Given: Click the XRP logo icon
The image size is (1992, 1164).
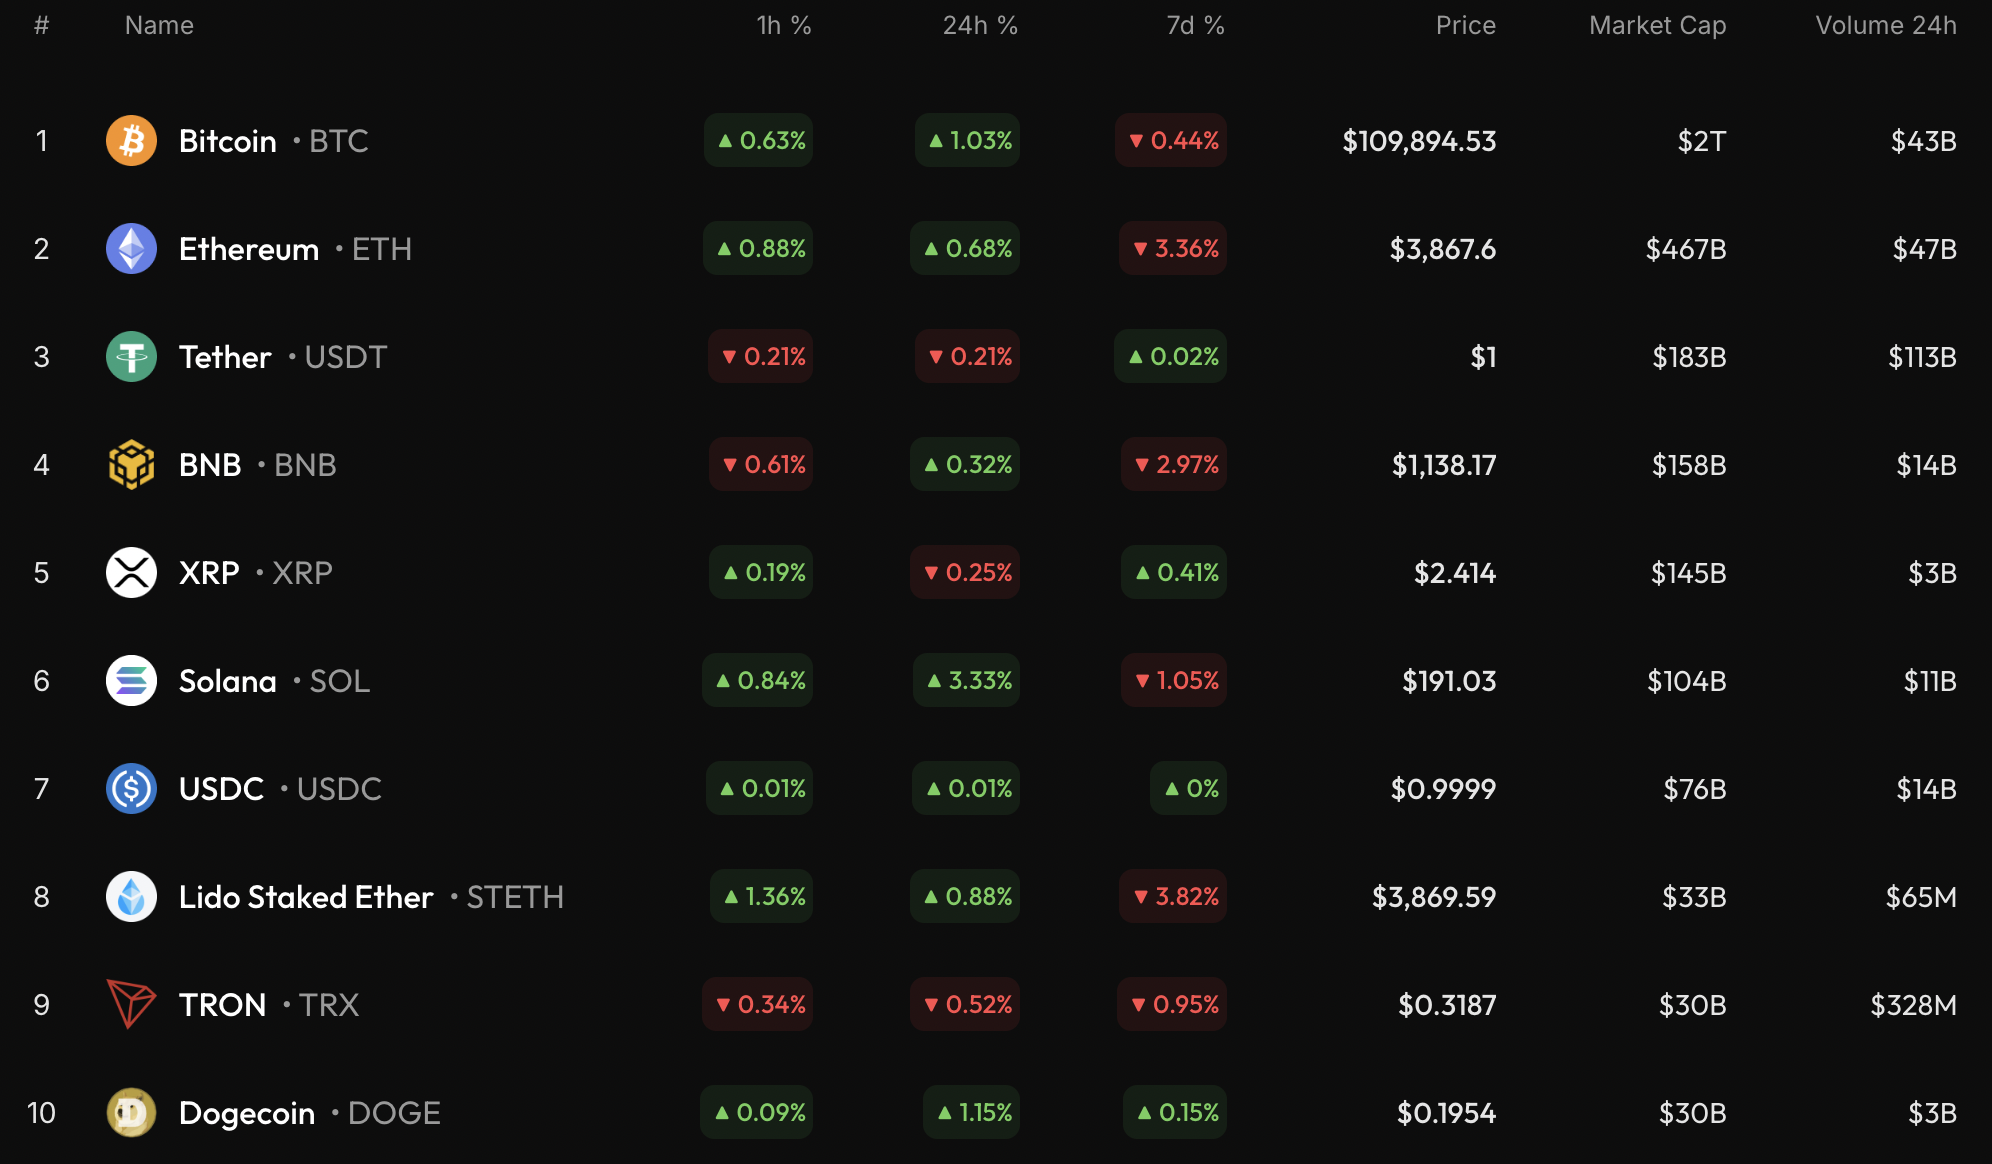Looking at the screenshot, I should 131,573.
